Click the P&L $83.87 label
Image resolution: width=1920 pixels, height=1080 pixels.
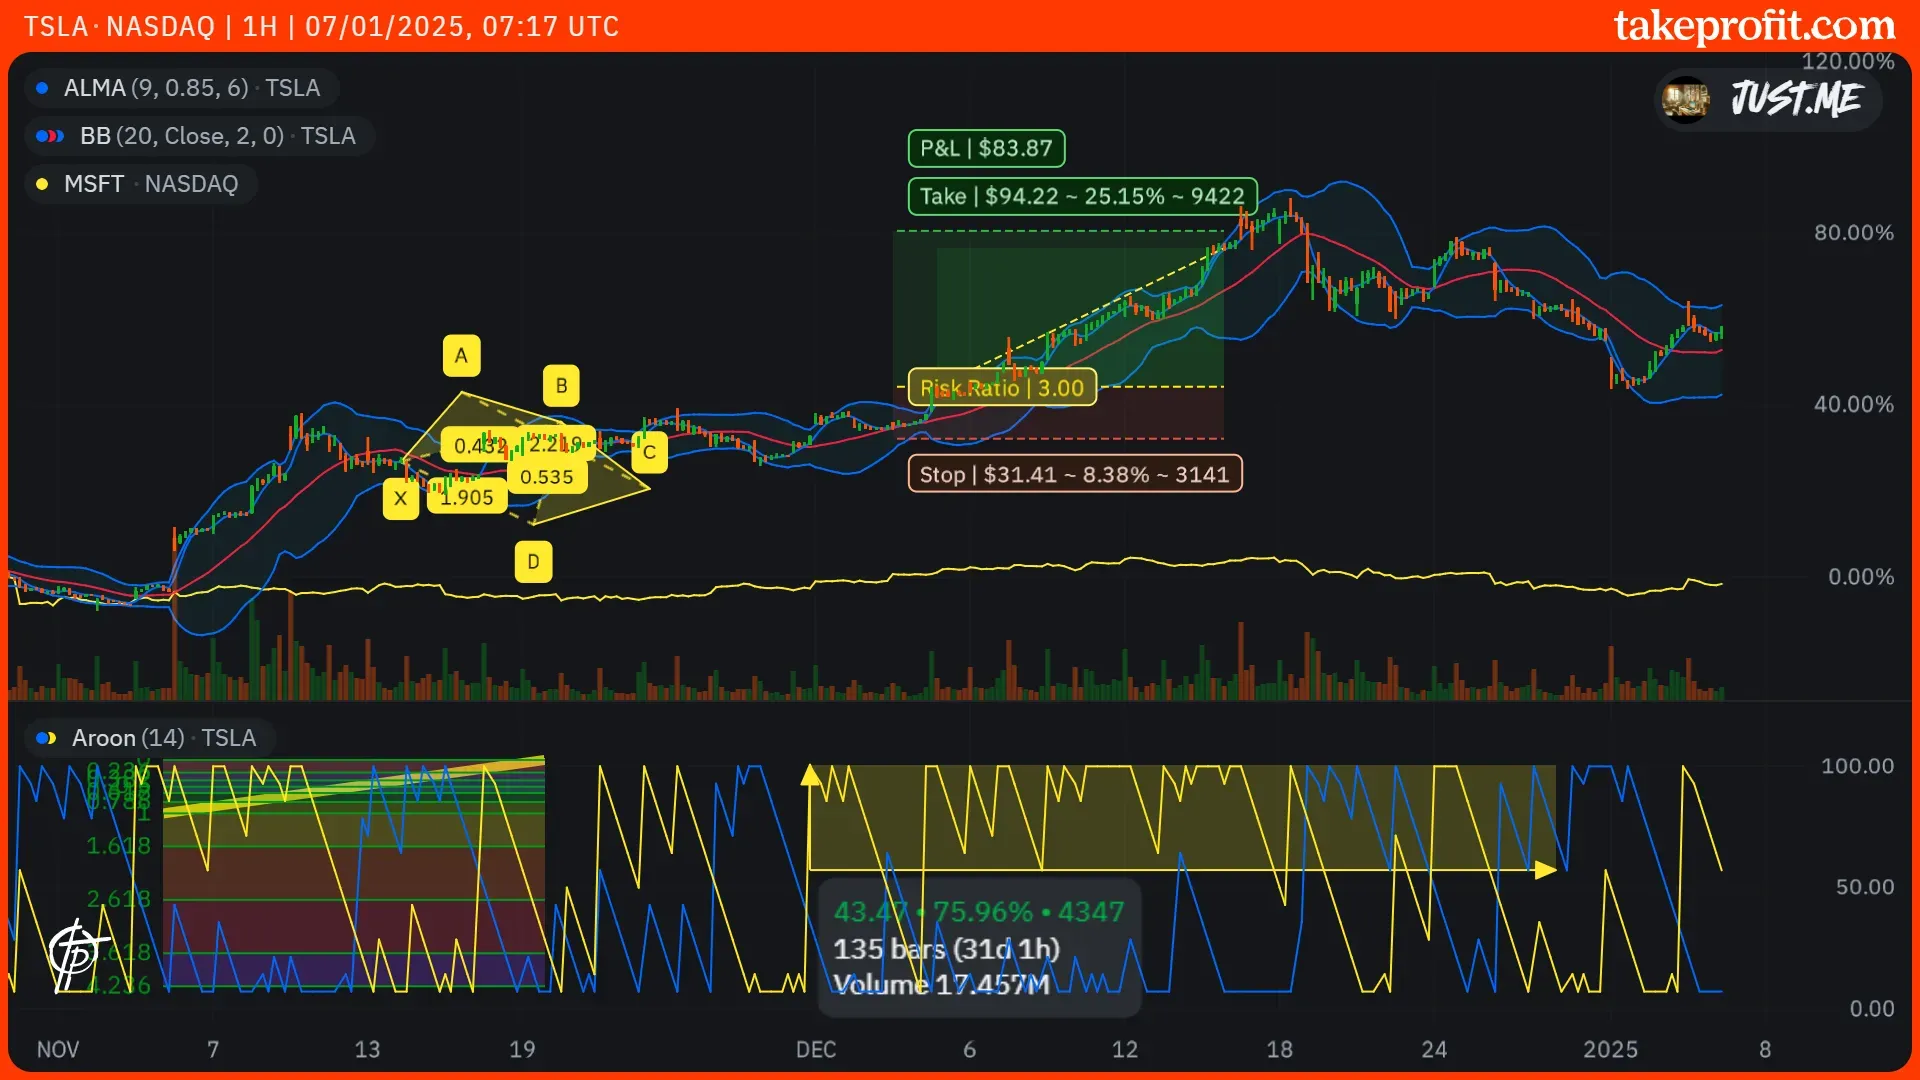pyautogui.click(x=986, y=148)
